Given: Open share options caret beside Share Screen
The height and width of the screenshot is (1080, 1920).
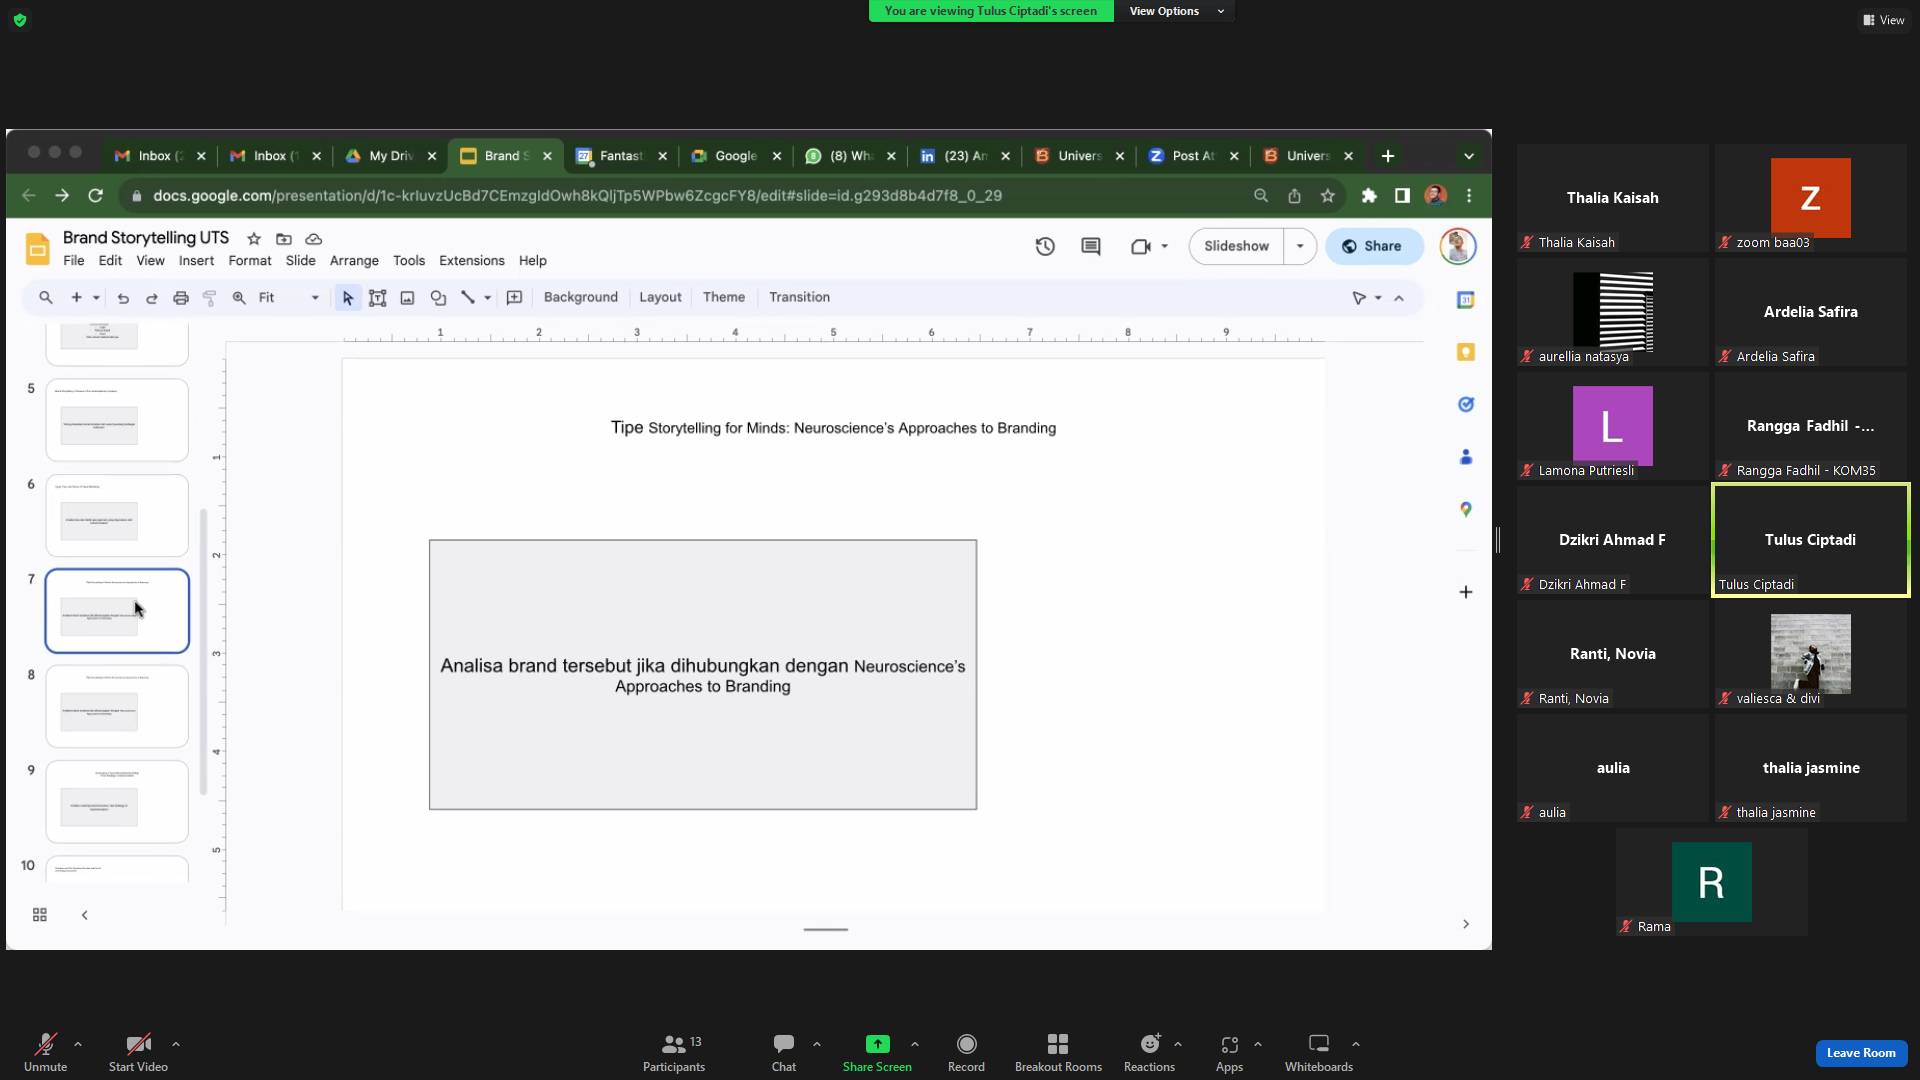Looking at the screenshot, I should tap(915, 1044).
